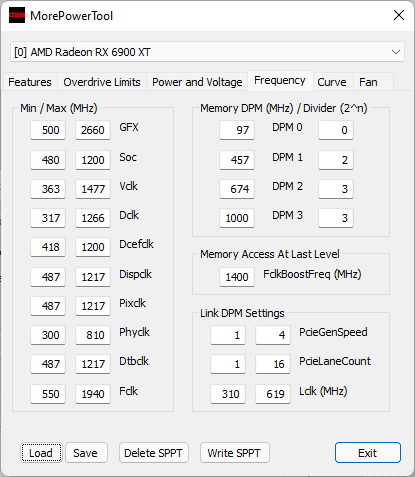The image size is (415, 477).
Task: Focus PcieLaneCount maximum field showing 16
Action: 273,364
